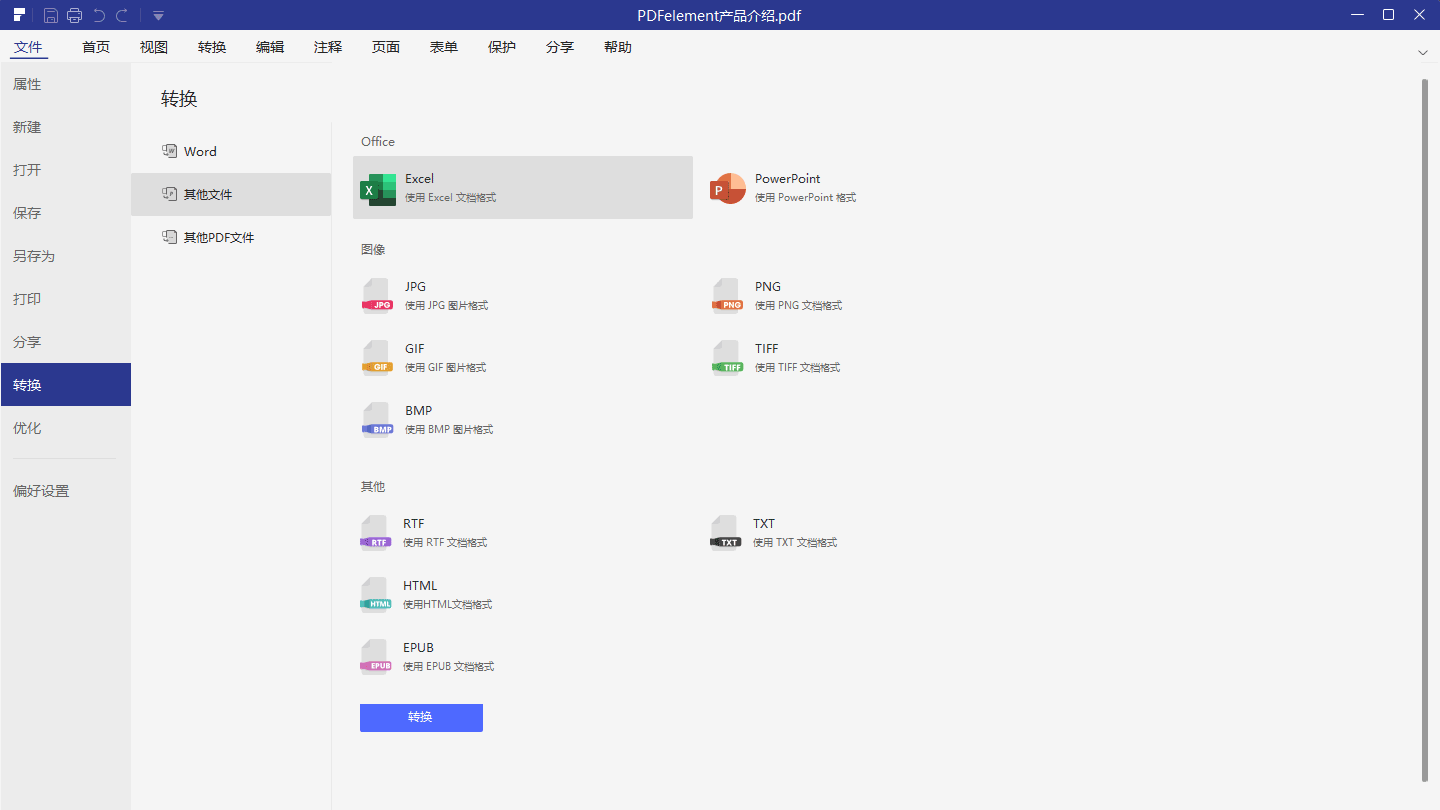Viewport: 1440px width, 810px height.
Task: Click 使用 JPG 图片格式 description
Action: (x=446, y=306)
